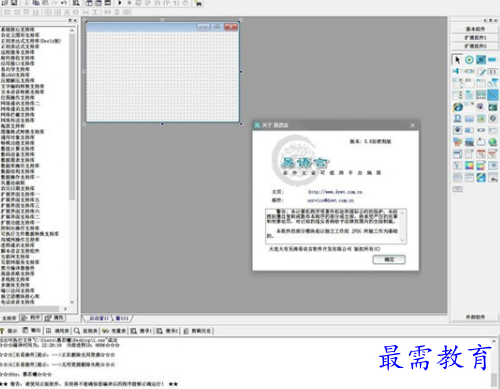The width and height of the screenshot is (500, 389).
Task: Select the green circular target component icon
Action: click(469, 60)
